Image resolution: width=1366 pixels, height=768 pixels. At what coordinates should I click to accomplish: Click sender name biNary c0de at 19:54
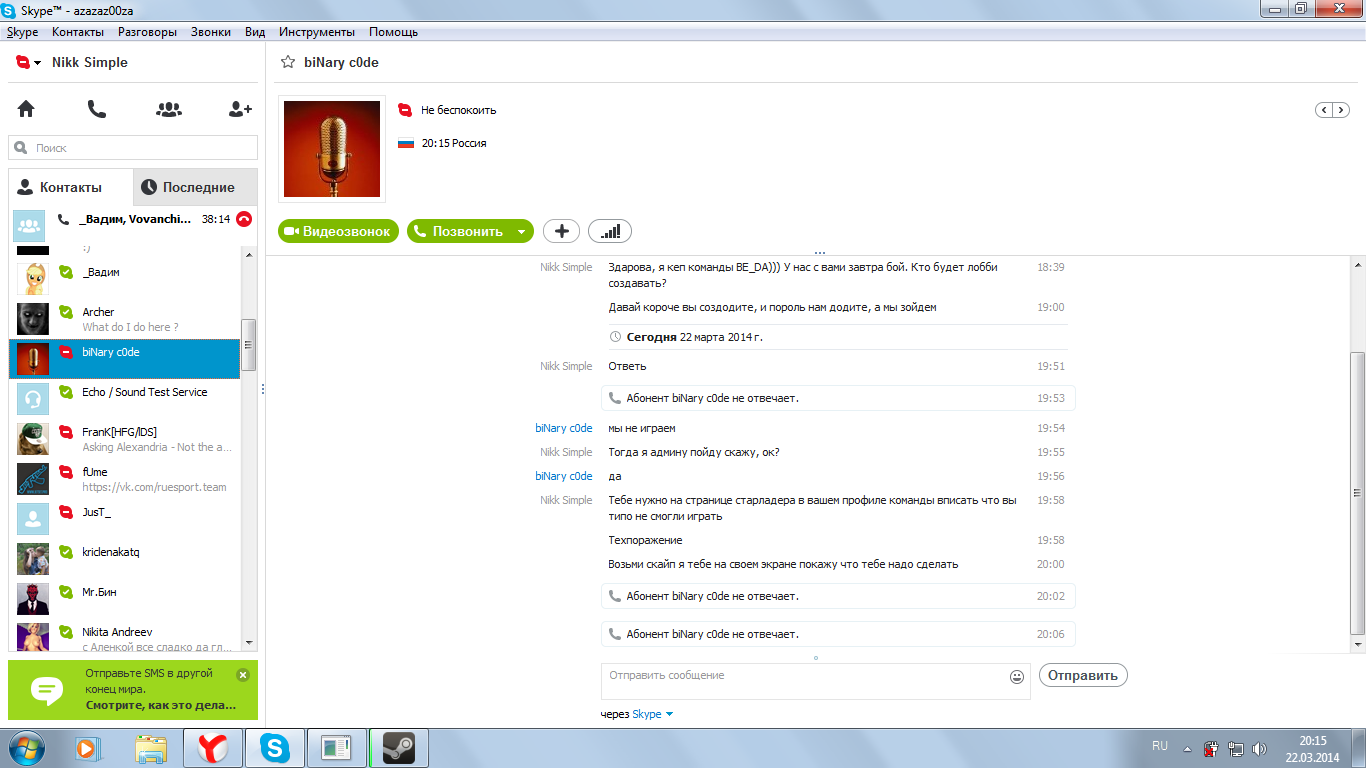click(564, 428)
